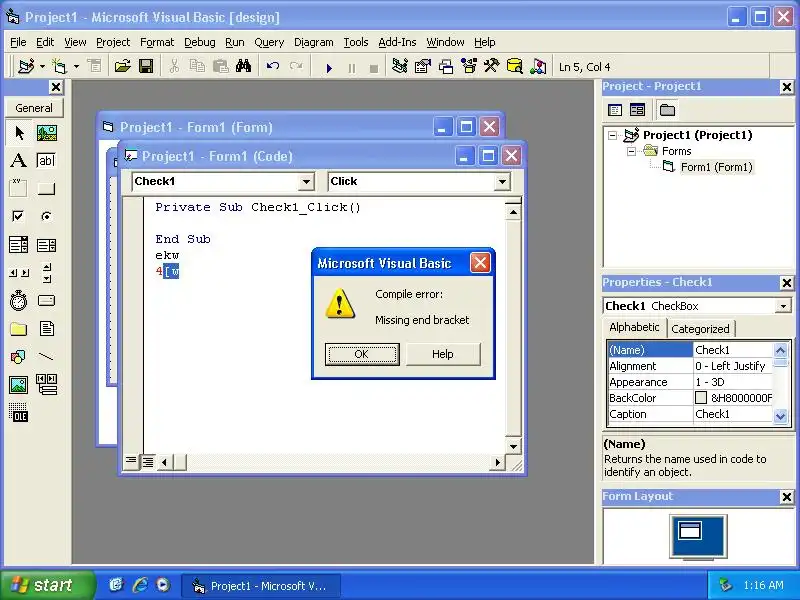The image size is (800, 600).
Task: Click View Code icon in Project panel
Action: point(615,110)
